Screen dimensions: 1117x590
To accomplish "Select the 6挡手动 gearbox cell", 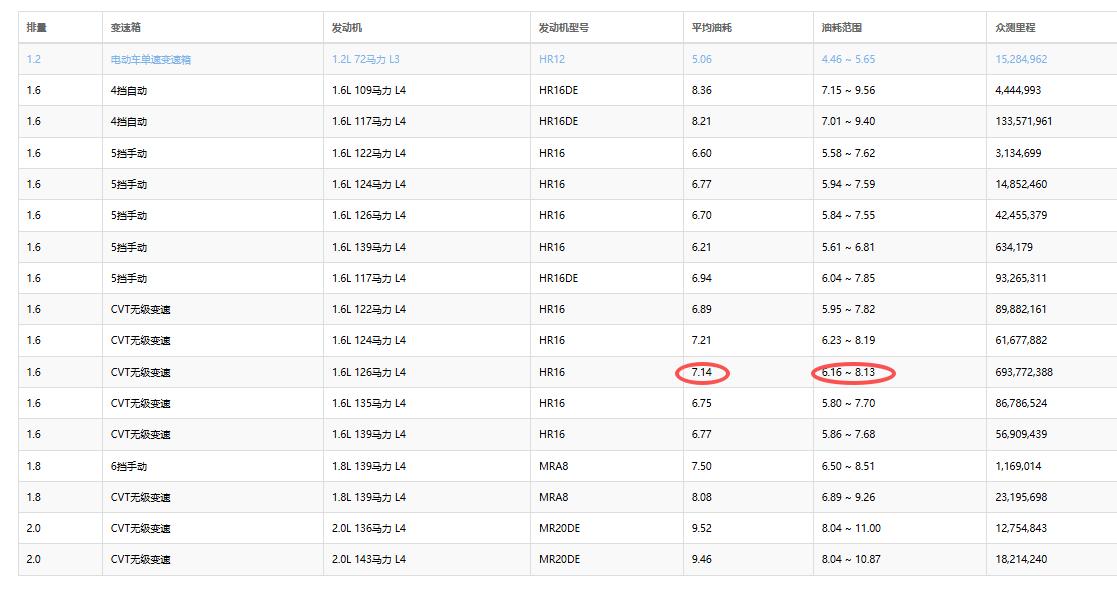I will point(129,466).
